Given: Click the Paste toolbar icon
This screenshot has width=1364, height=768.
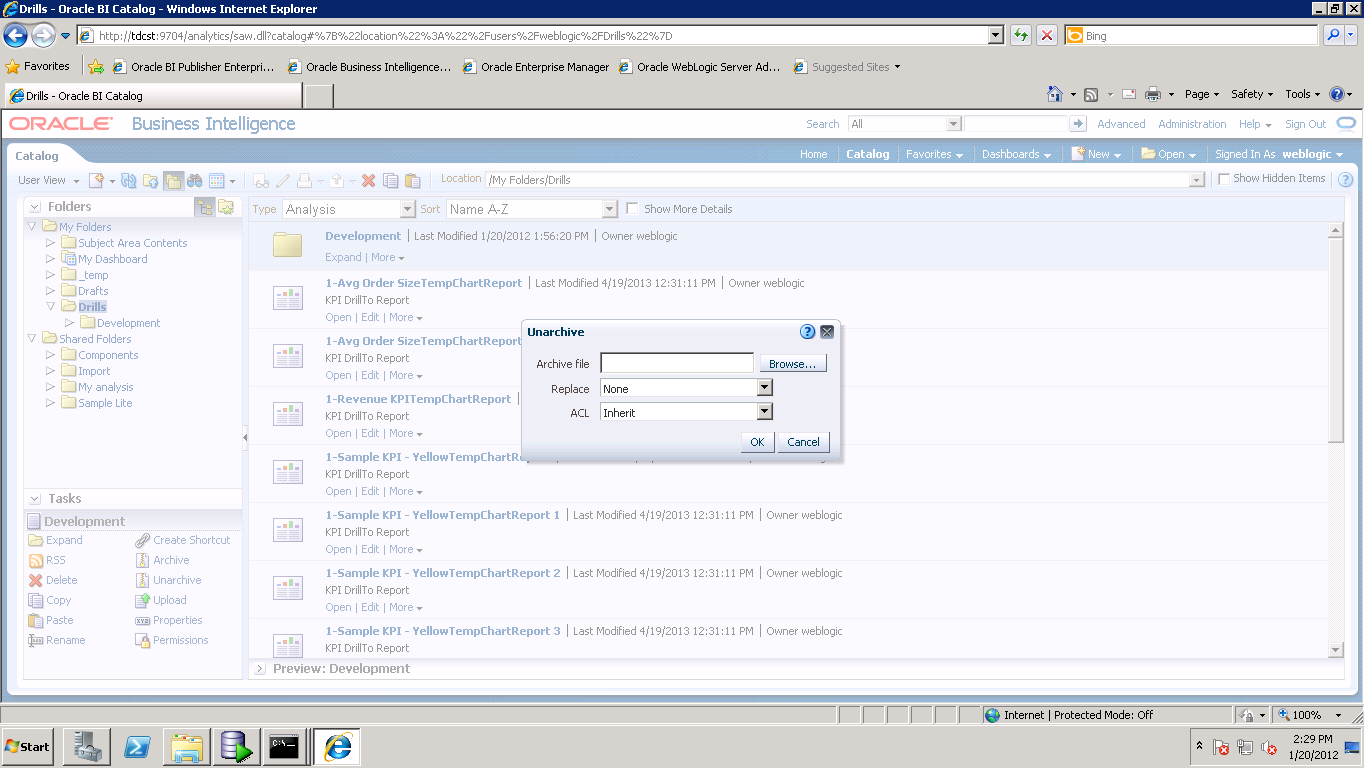Looking at the screenshot, I should [x=412, y=181].
